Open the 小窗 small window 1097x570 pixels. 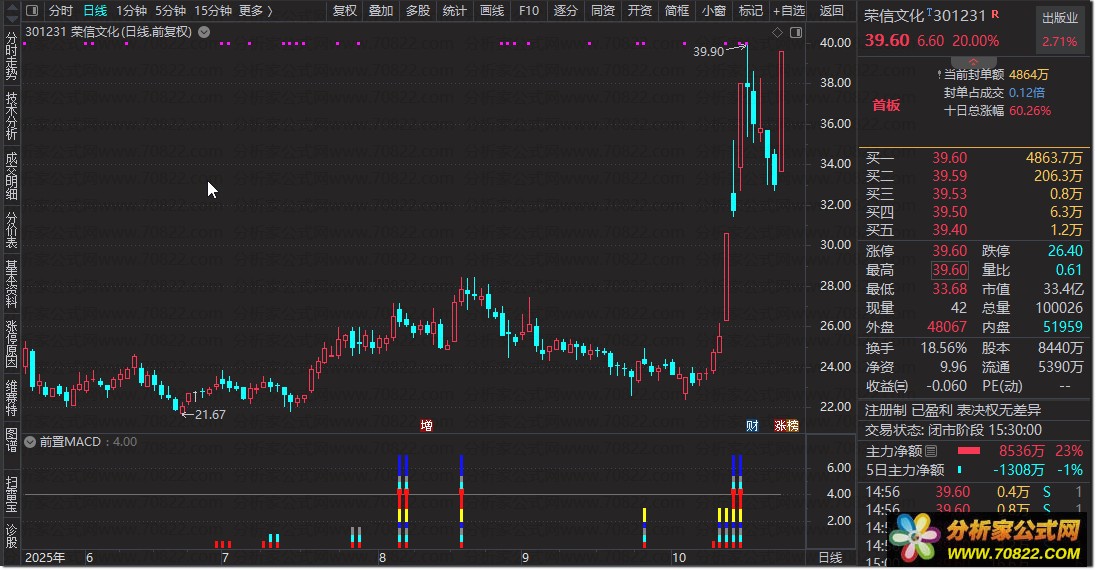[x=714, y=10]
